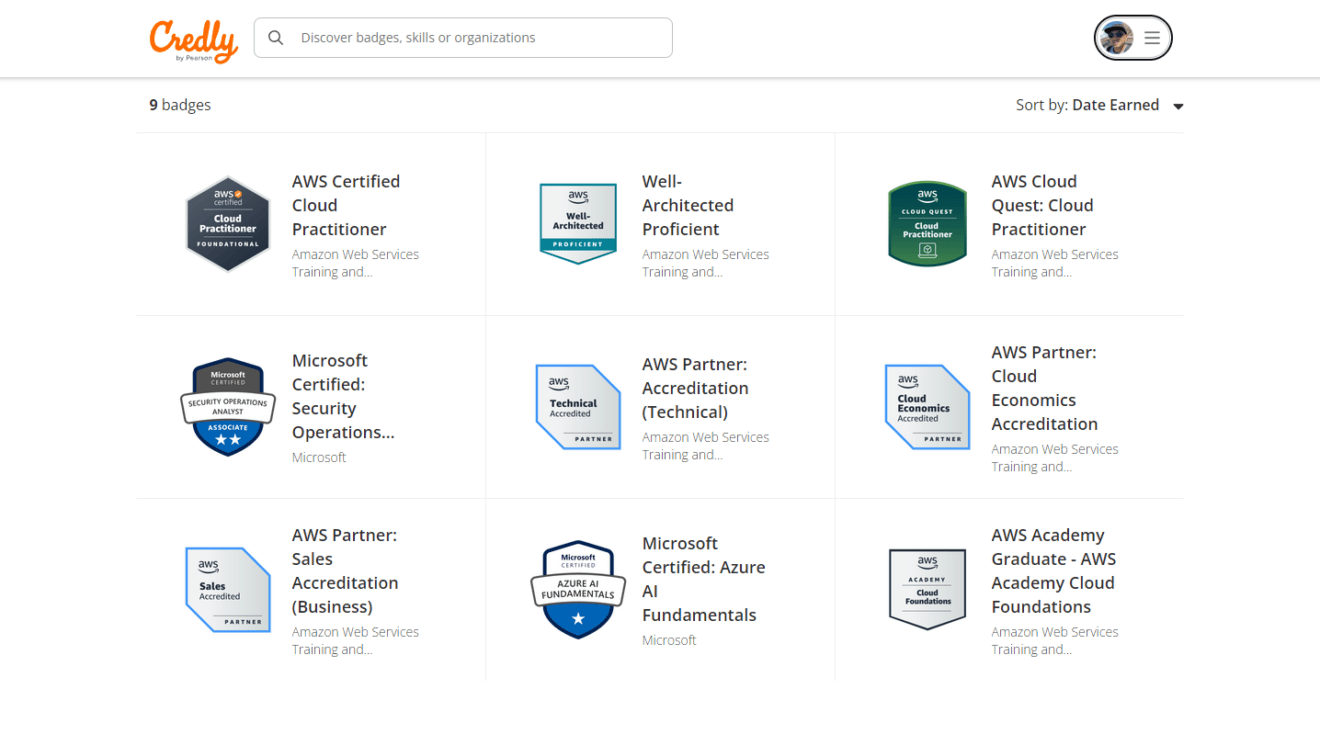Click the Date Earned chevron arrow

click(1178, 105)
